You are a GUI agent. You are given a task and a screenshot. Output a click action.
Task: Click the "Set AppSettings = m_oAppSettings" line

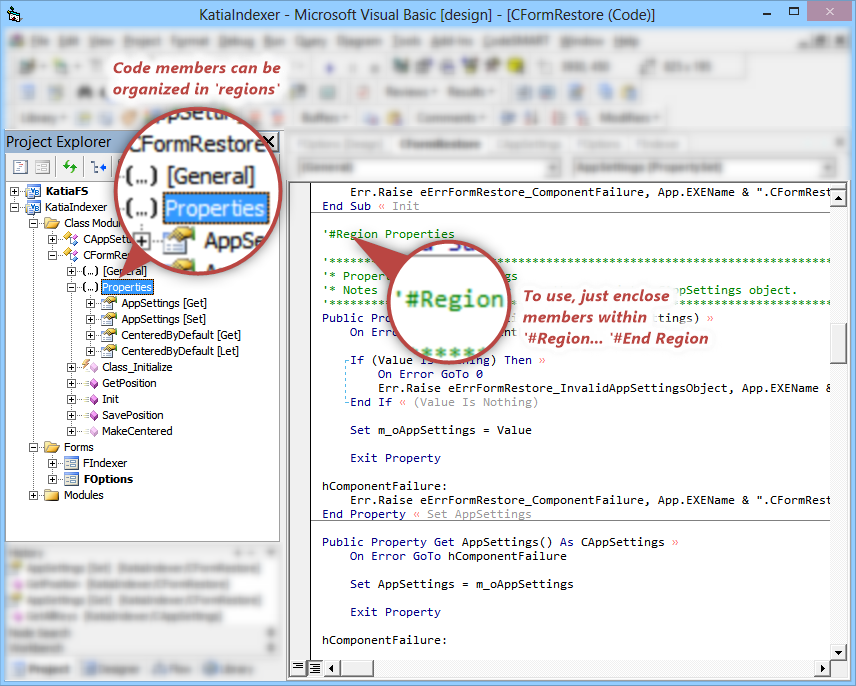coord(462,584)
